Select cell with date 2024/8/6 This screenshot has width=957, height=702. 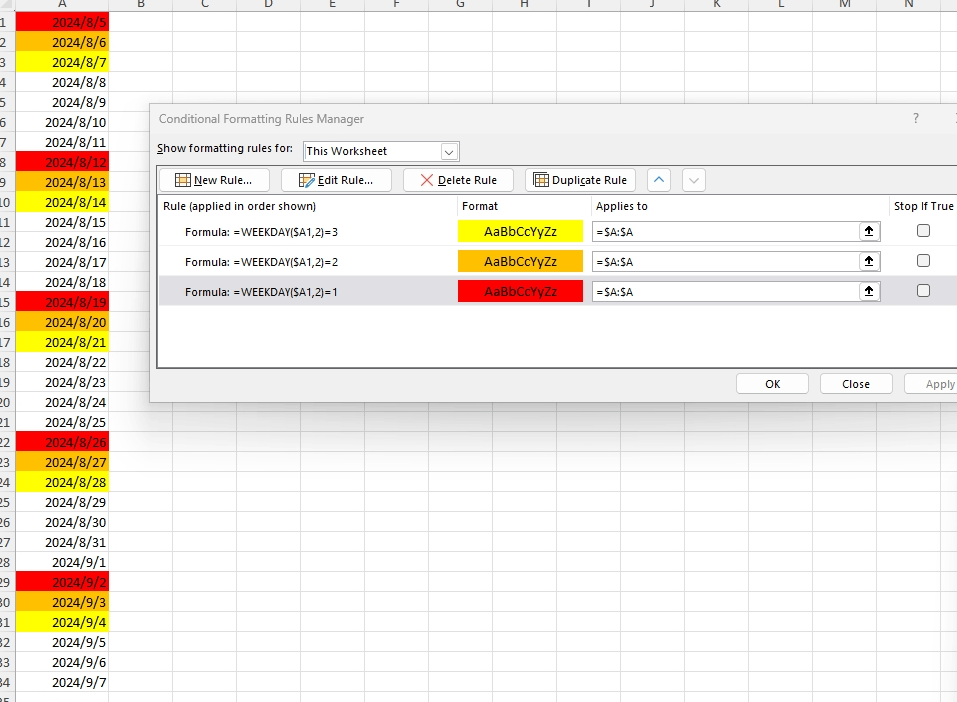(62, 43)
